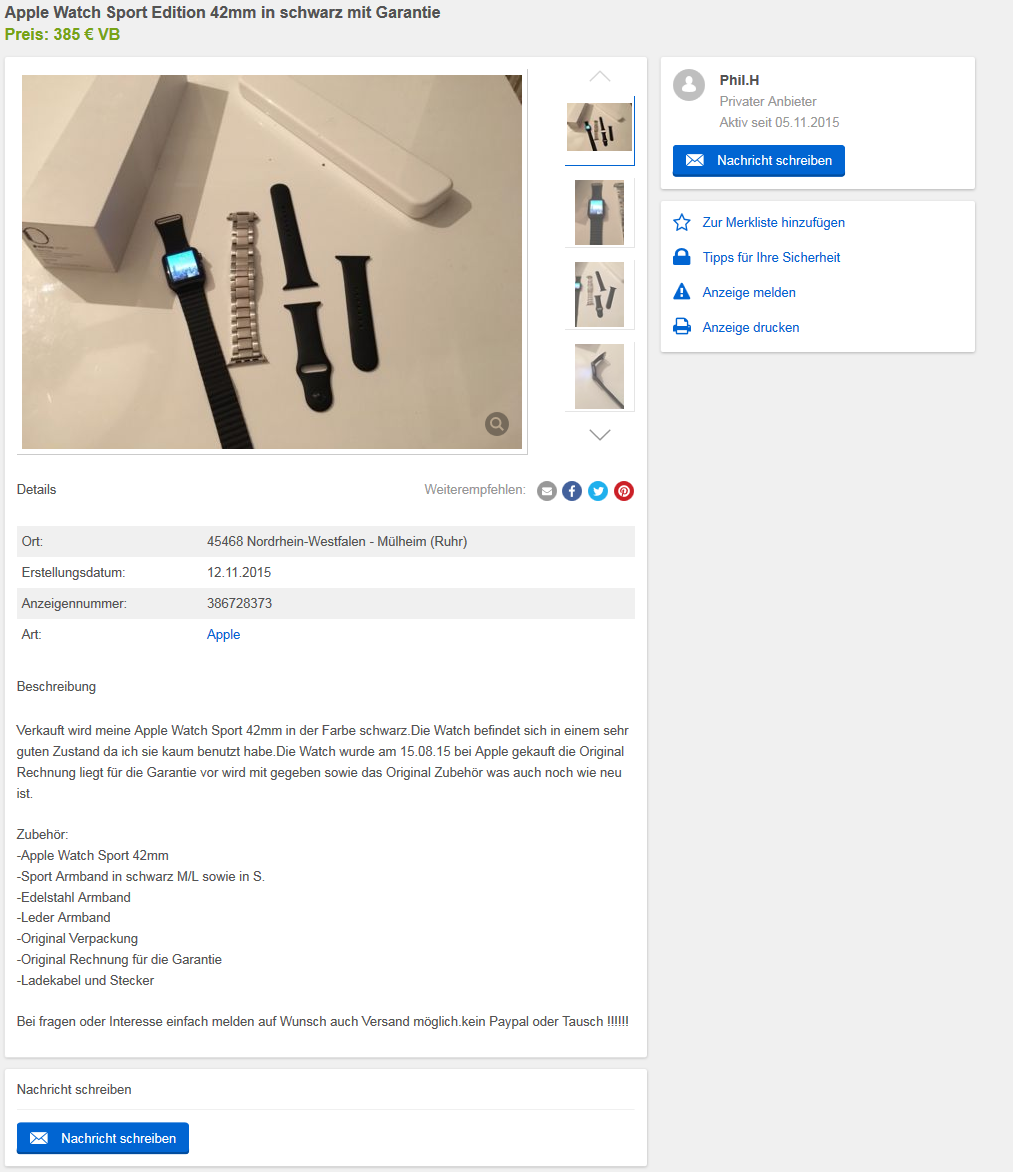
Task: Click the magnifier icon on main photo
Action: click(497, 424)
